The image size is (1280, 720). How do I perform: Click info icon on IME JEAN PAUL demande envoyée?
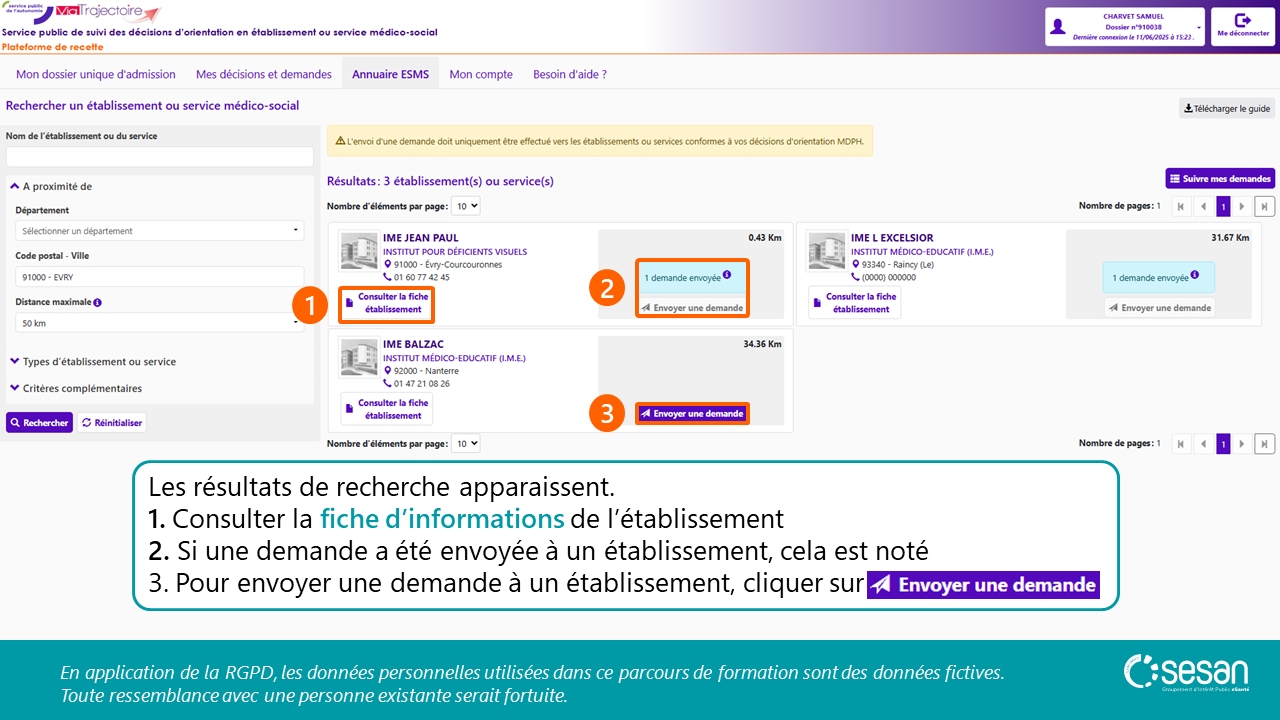pos(727,275)
